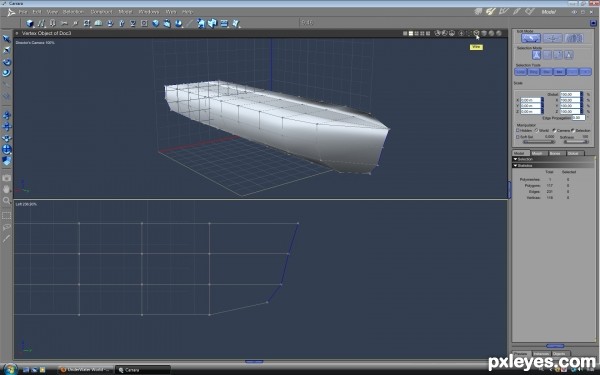Viewport: 600px width, 375px height.
Task: Select the arrow move tool in left toolbar
Action: point(7,39)
